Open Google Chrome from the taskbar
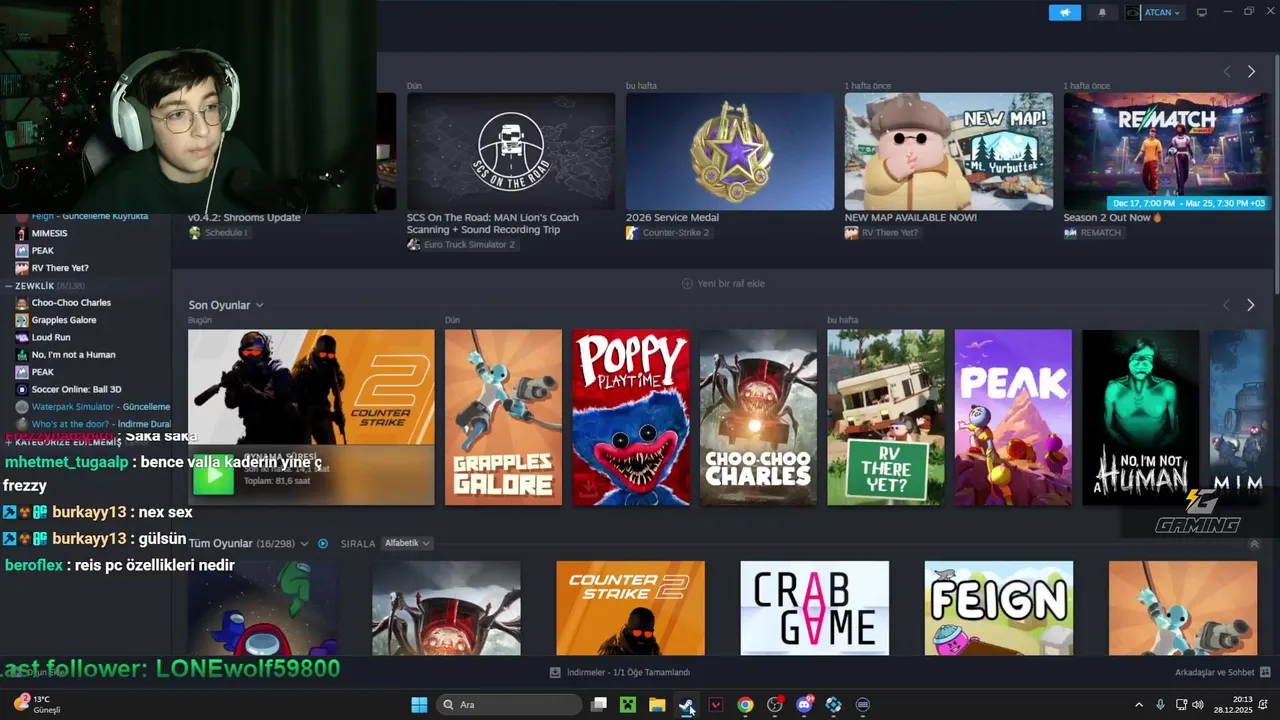The height and width of the screenshot is (720, 1280). coord(745,704)
